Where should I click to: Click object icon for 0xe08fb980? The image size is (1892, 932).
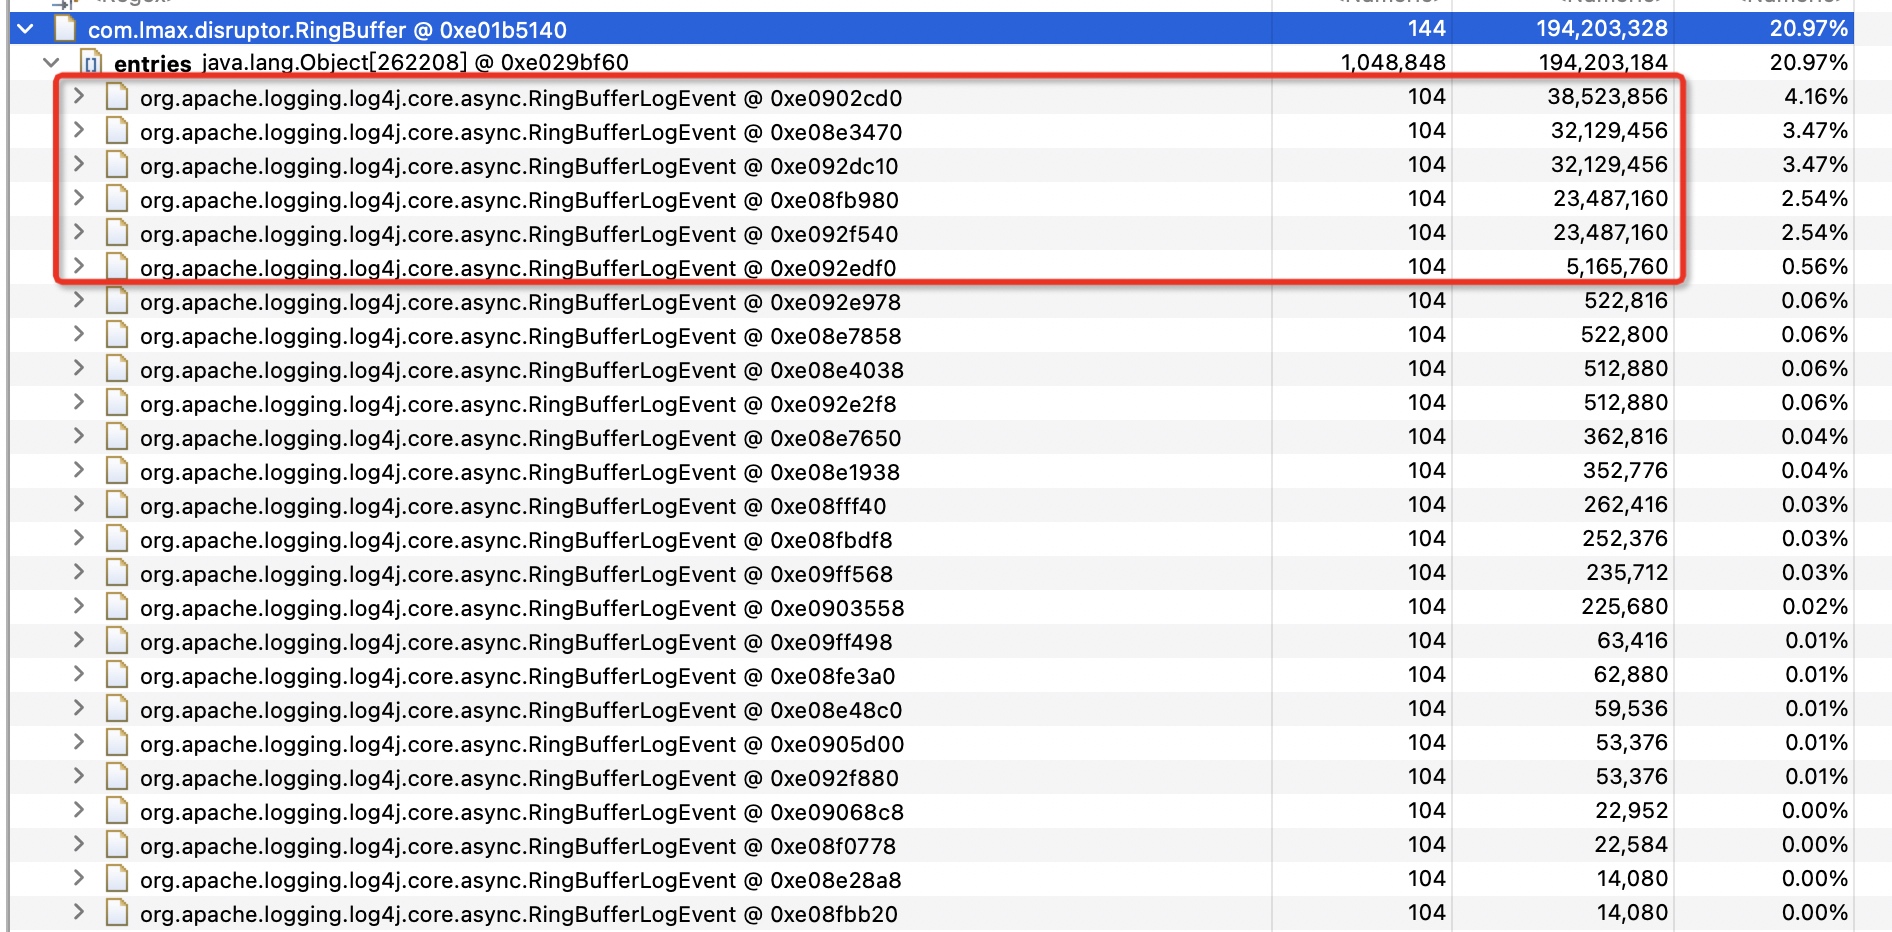(117, 199)
